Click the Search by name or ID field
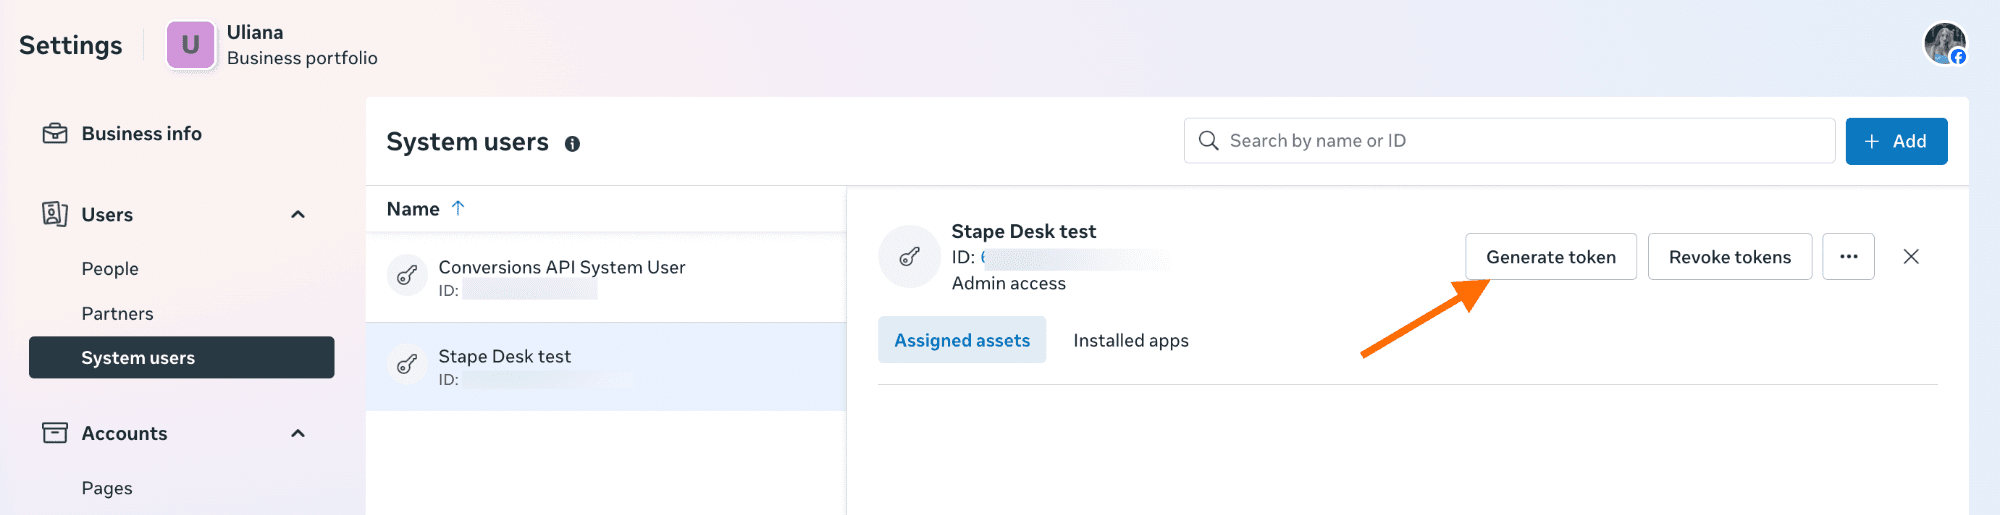 1509,141
